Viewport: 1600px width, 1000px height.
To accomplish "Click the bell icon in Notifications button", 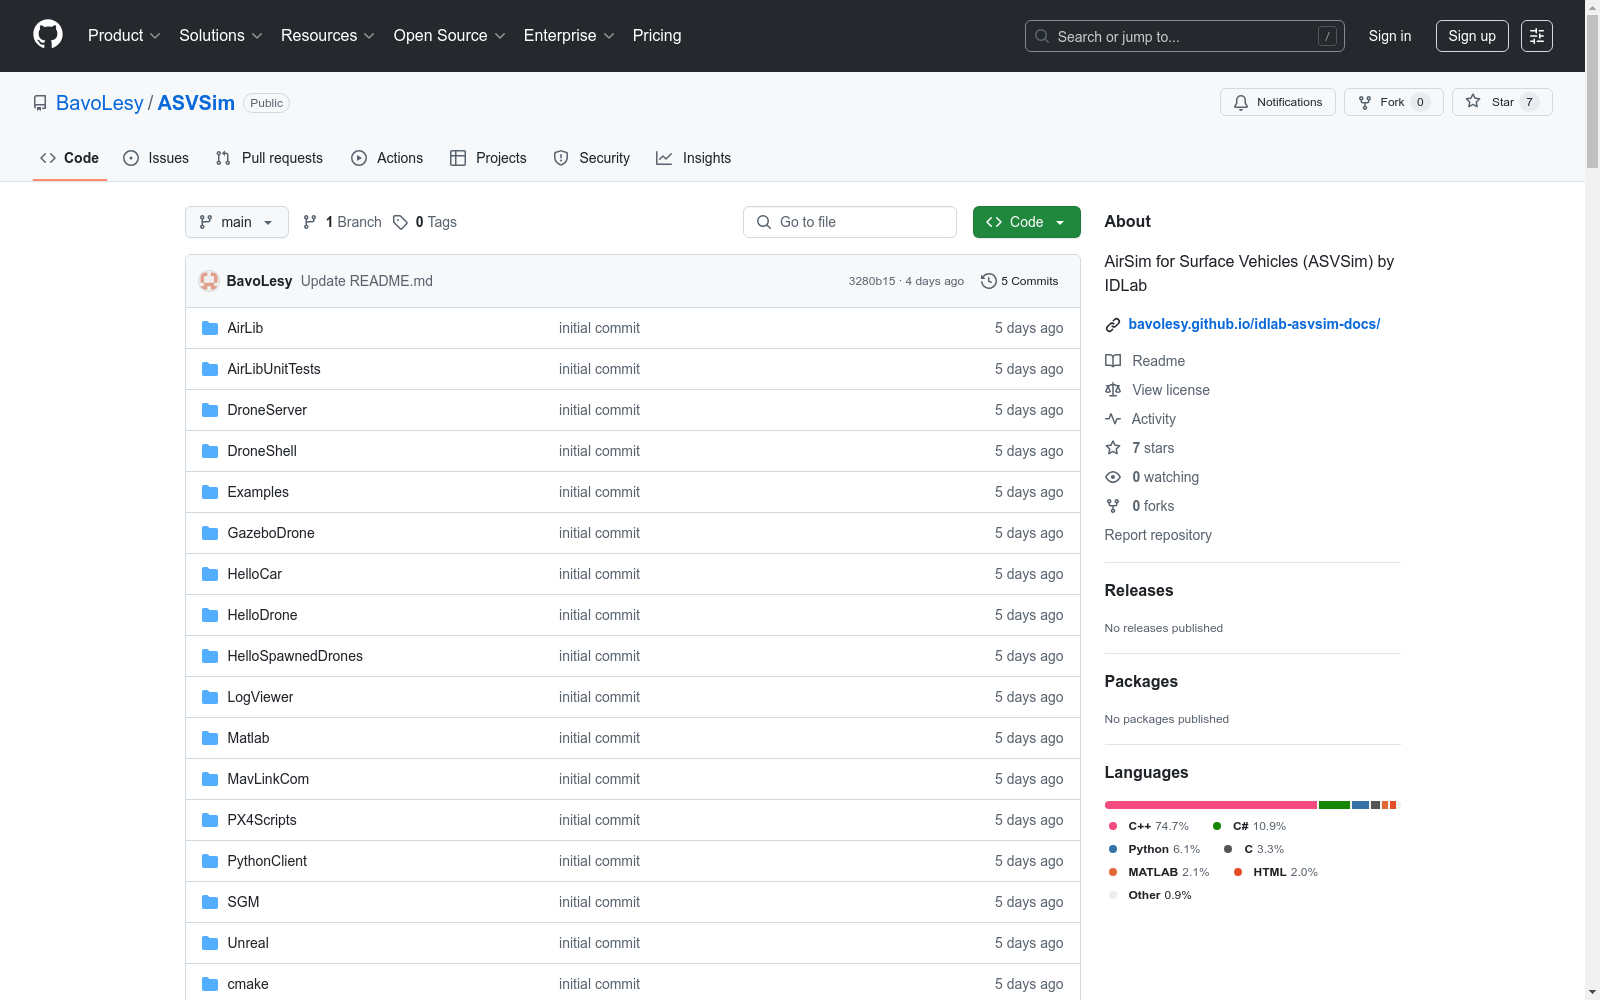I will (x=1241, y=102).
